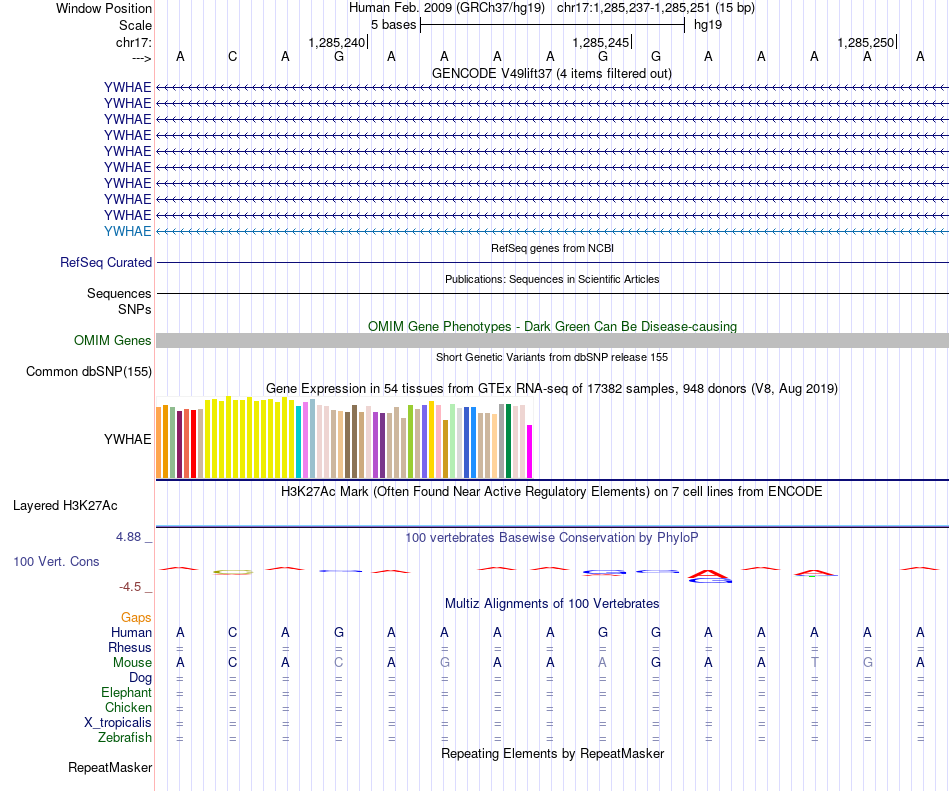Viewport: 950px width, 791px height.
Task: Click YWHAE label beside the GTEx bar chart
Action: point(127,439)
